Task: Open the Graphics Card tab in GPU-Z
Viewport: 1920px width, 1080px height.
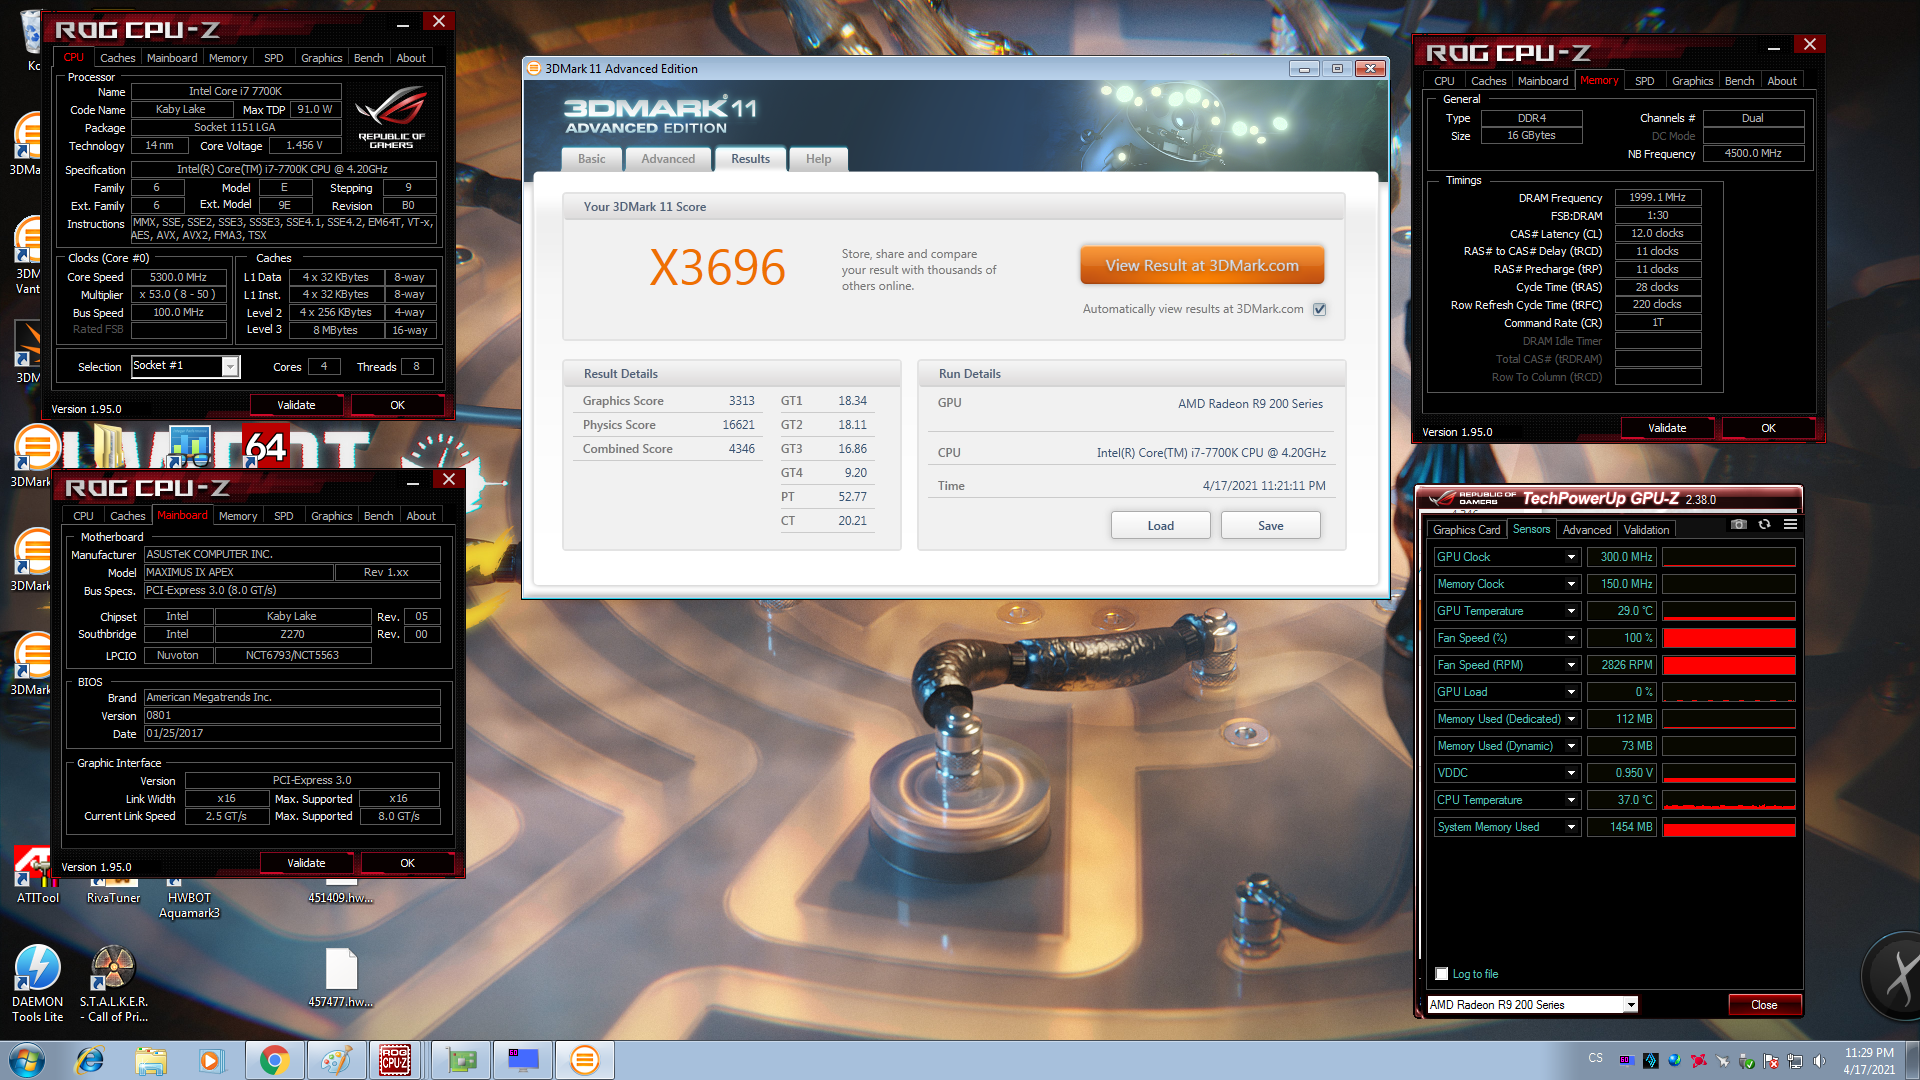Action: click(x=1466, y=530)
